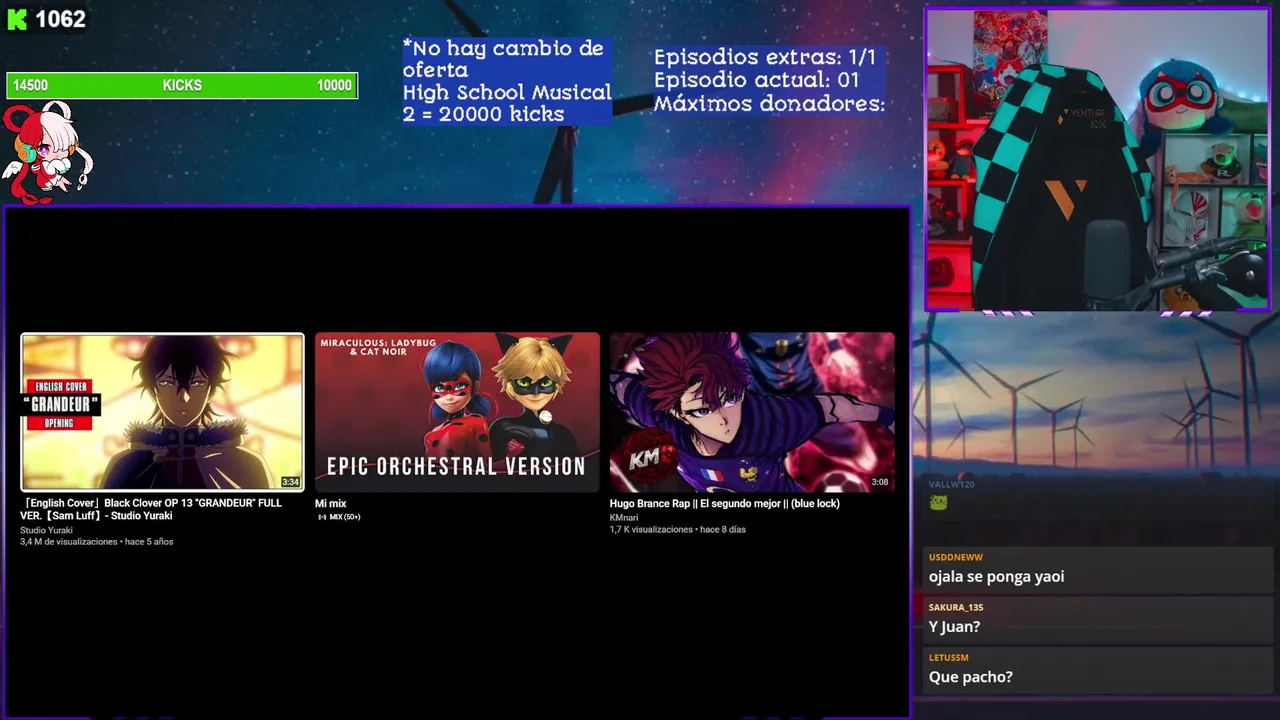Viewport: 1280px width, 720px height.
Task: Click the 3:08 duration badge on Hugo Brance
Action: point(880,482)
